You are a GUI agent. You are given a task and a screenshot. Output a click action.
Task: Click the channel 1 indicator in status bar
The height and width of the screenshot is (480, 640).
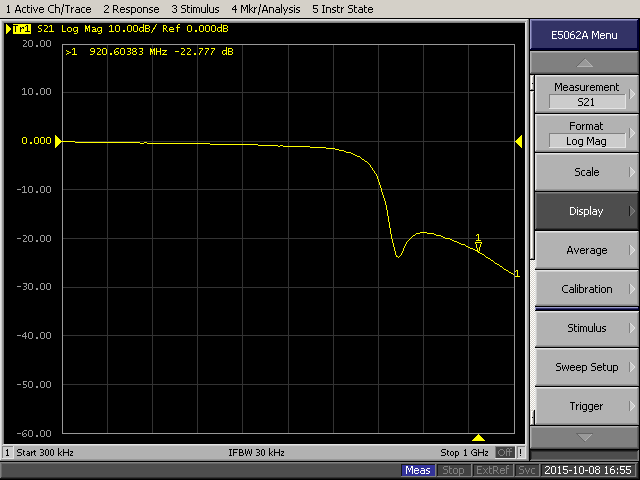coord(7,453)
